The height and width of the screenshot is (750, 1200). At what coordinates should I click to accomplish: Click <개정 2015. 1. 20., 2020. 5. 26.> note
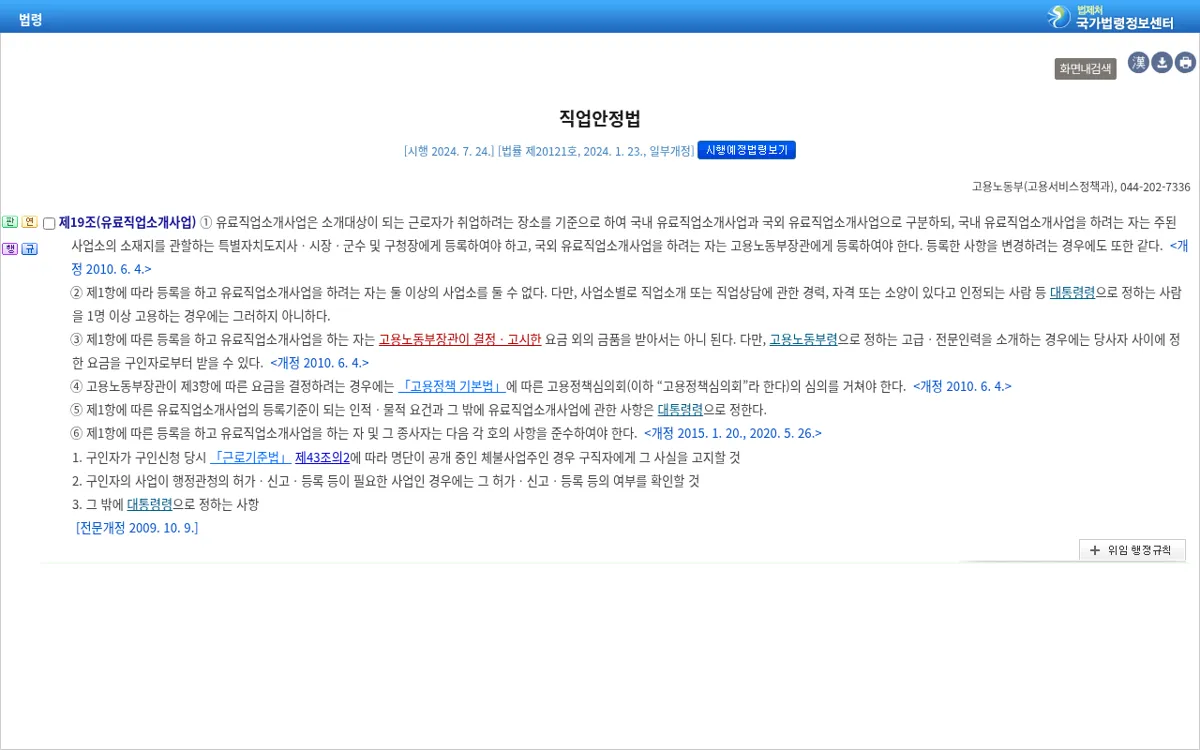[x=733, y=433]
